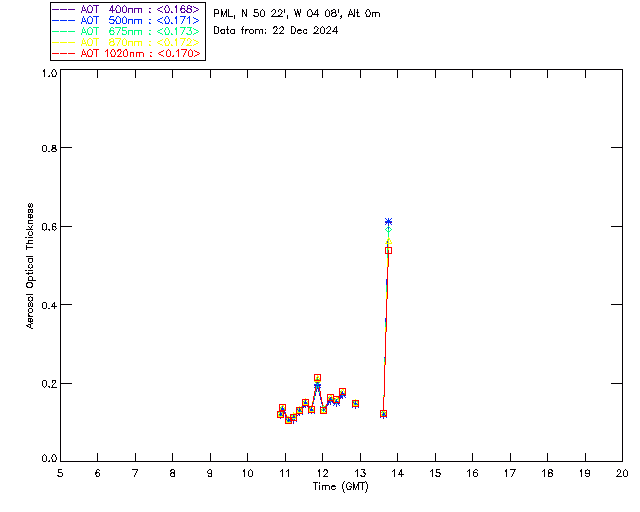
Task: Click the 'Data from: 22 Dec 2024' text
Action: tap(276, 31)
